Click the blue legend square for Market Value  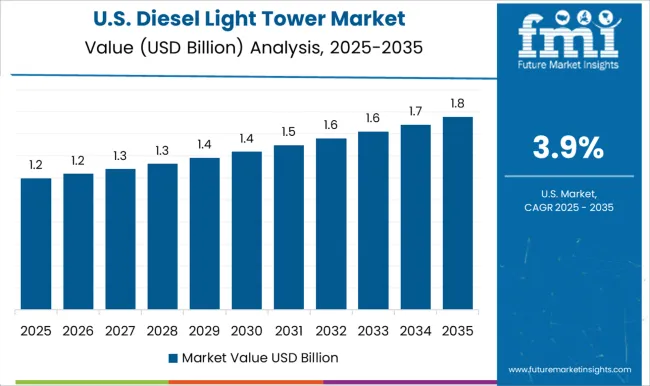(173, 358)
